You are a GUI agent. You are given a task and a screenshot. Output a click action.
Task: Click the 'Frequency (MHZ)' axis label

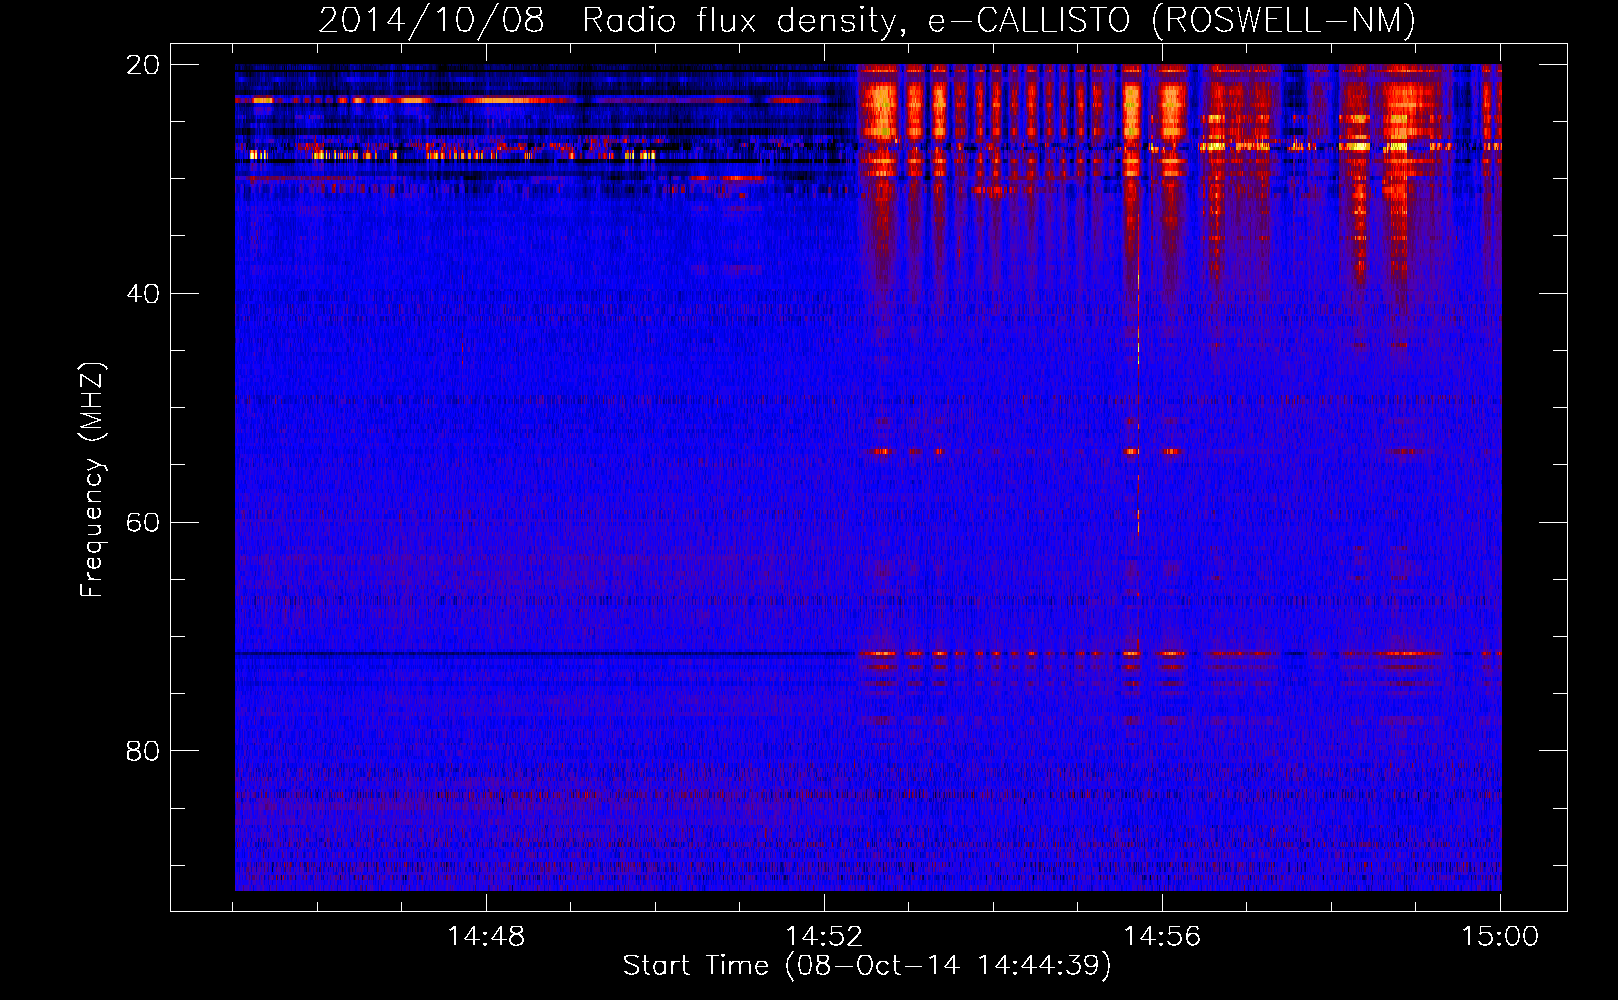click(92, 480)
